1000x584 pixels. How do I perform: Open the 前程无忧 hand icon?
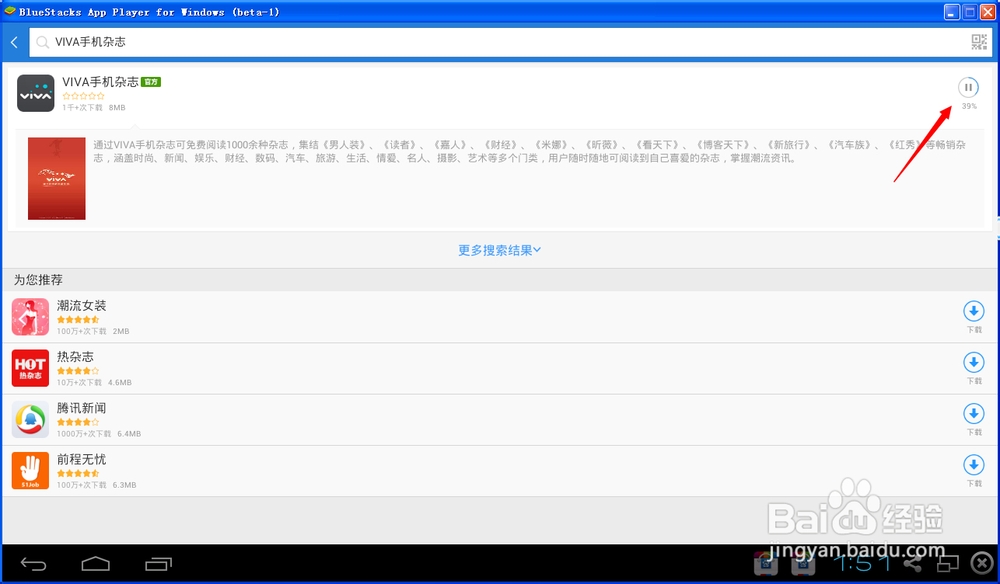30,471
